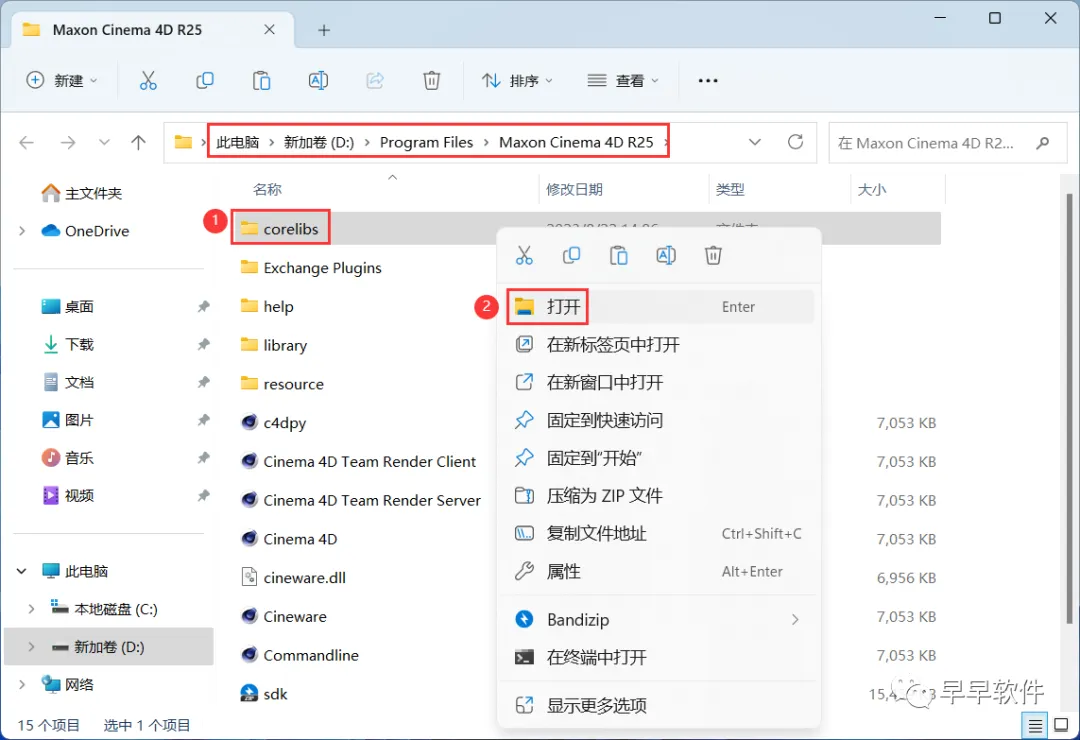1080x740 pixels.
Task: Go back with the left arrow
Action: point(27,143)
